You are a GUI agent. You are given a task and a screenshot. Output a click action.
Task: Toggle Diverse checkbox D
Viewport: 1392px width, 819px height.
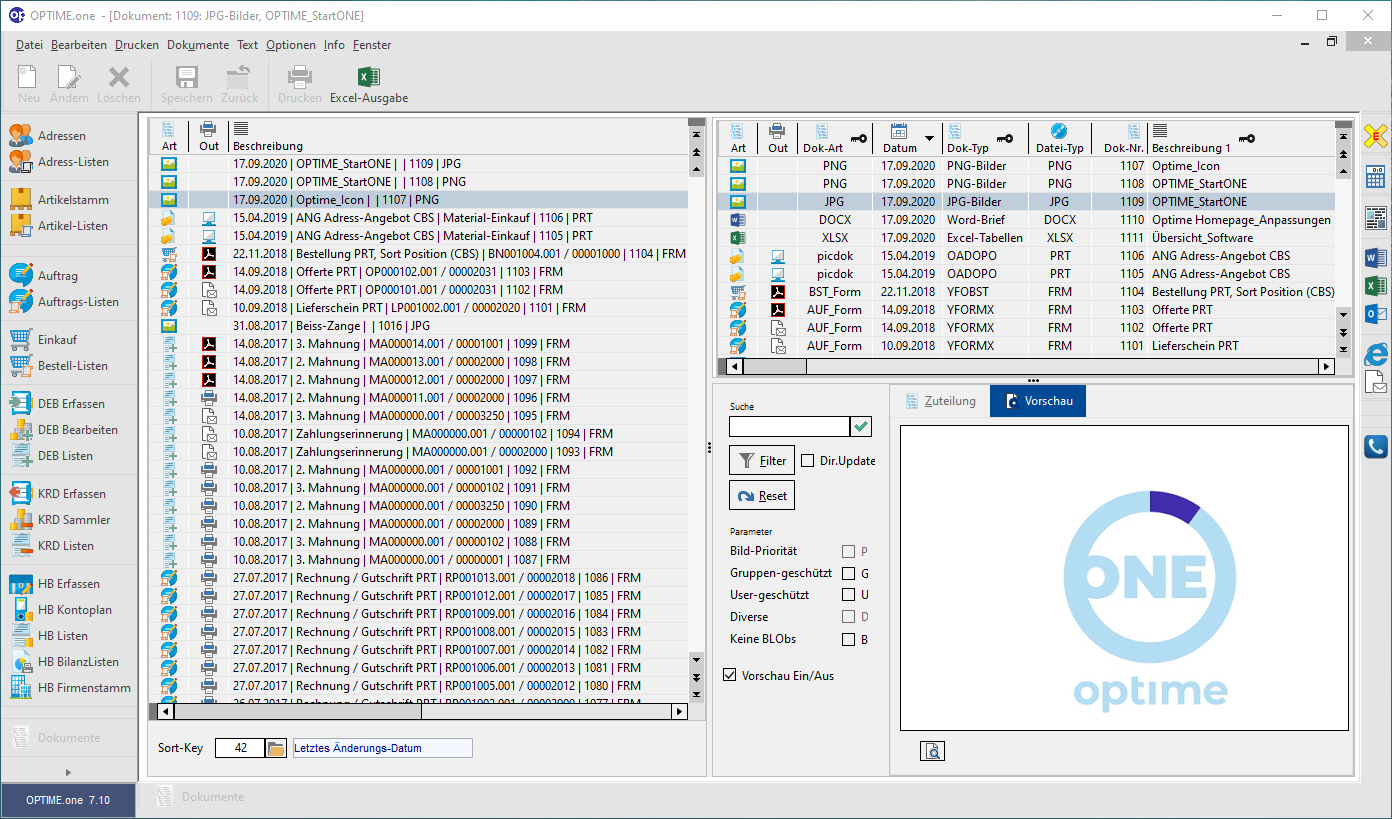848,617
